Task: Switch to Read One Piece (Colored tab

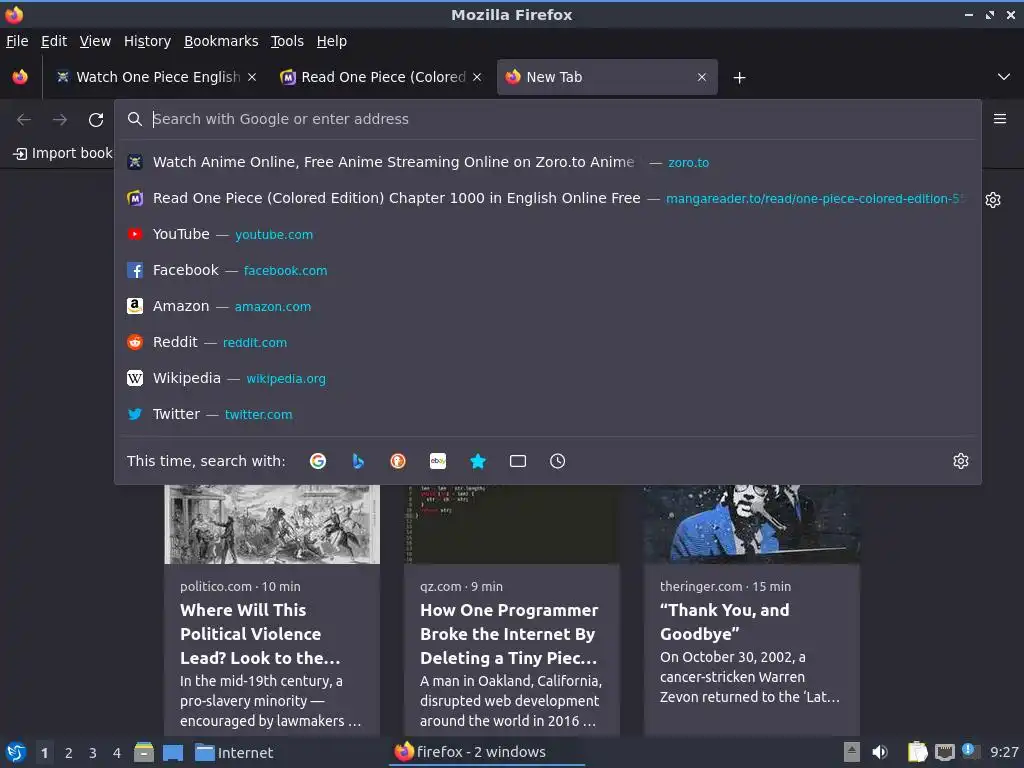Action: click(381, 77)
